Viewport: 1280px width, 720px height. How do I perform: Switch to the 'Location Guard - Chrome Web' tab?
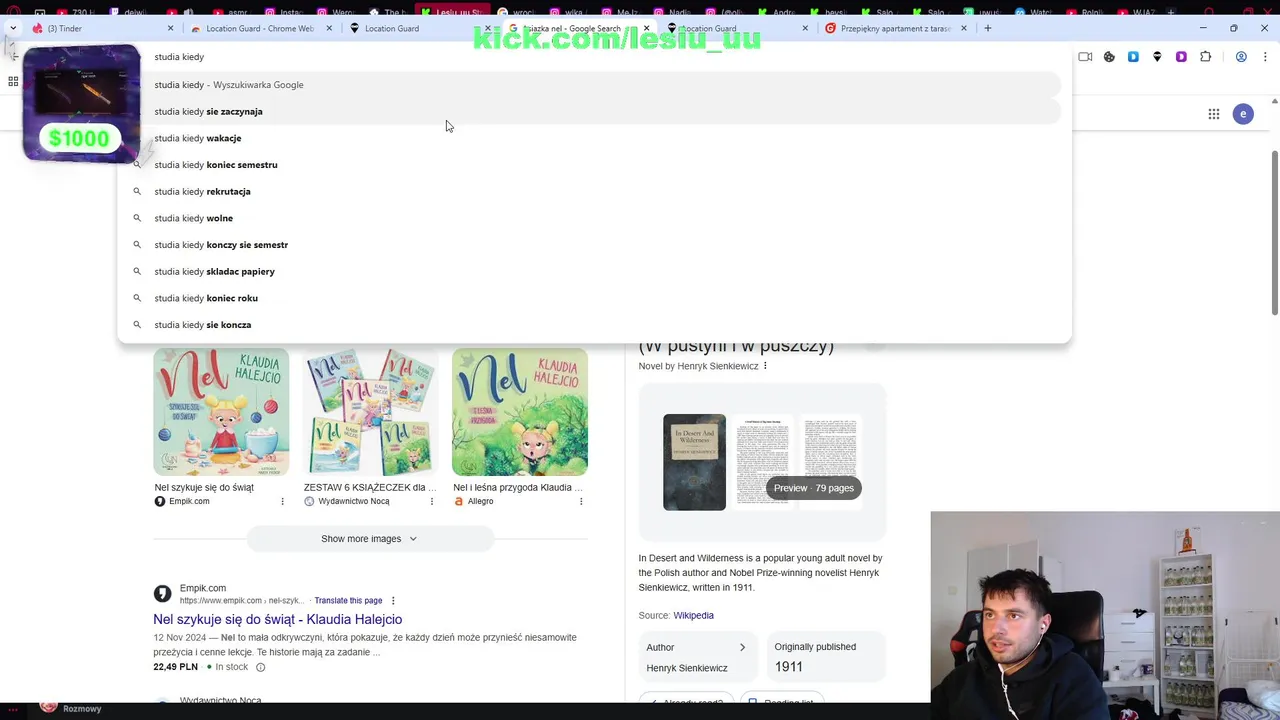pos(260,28)
